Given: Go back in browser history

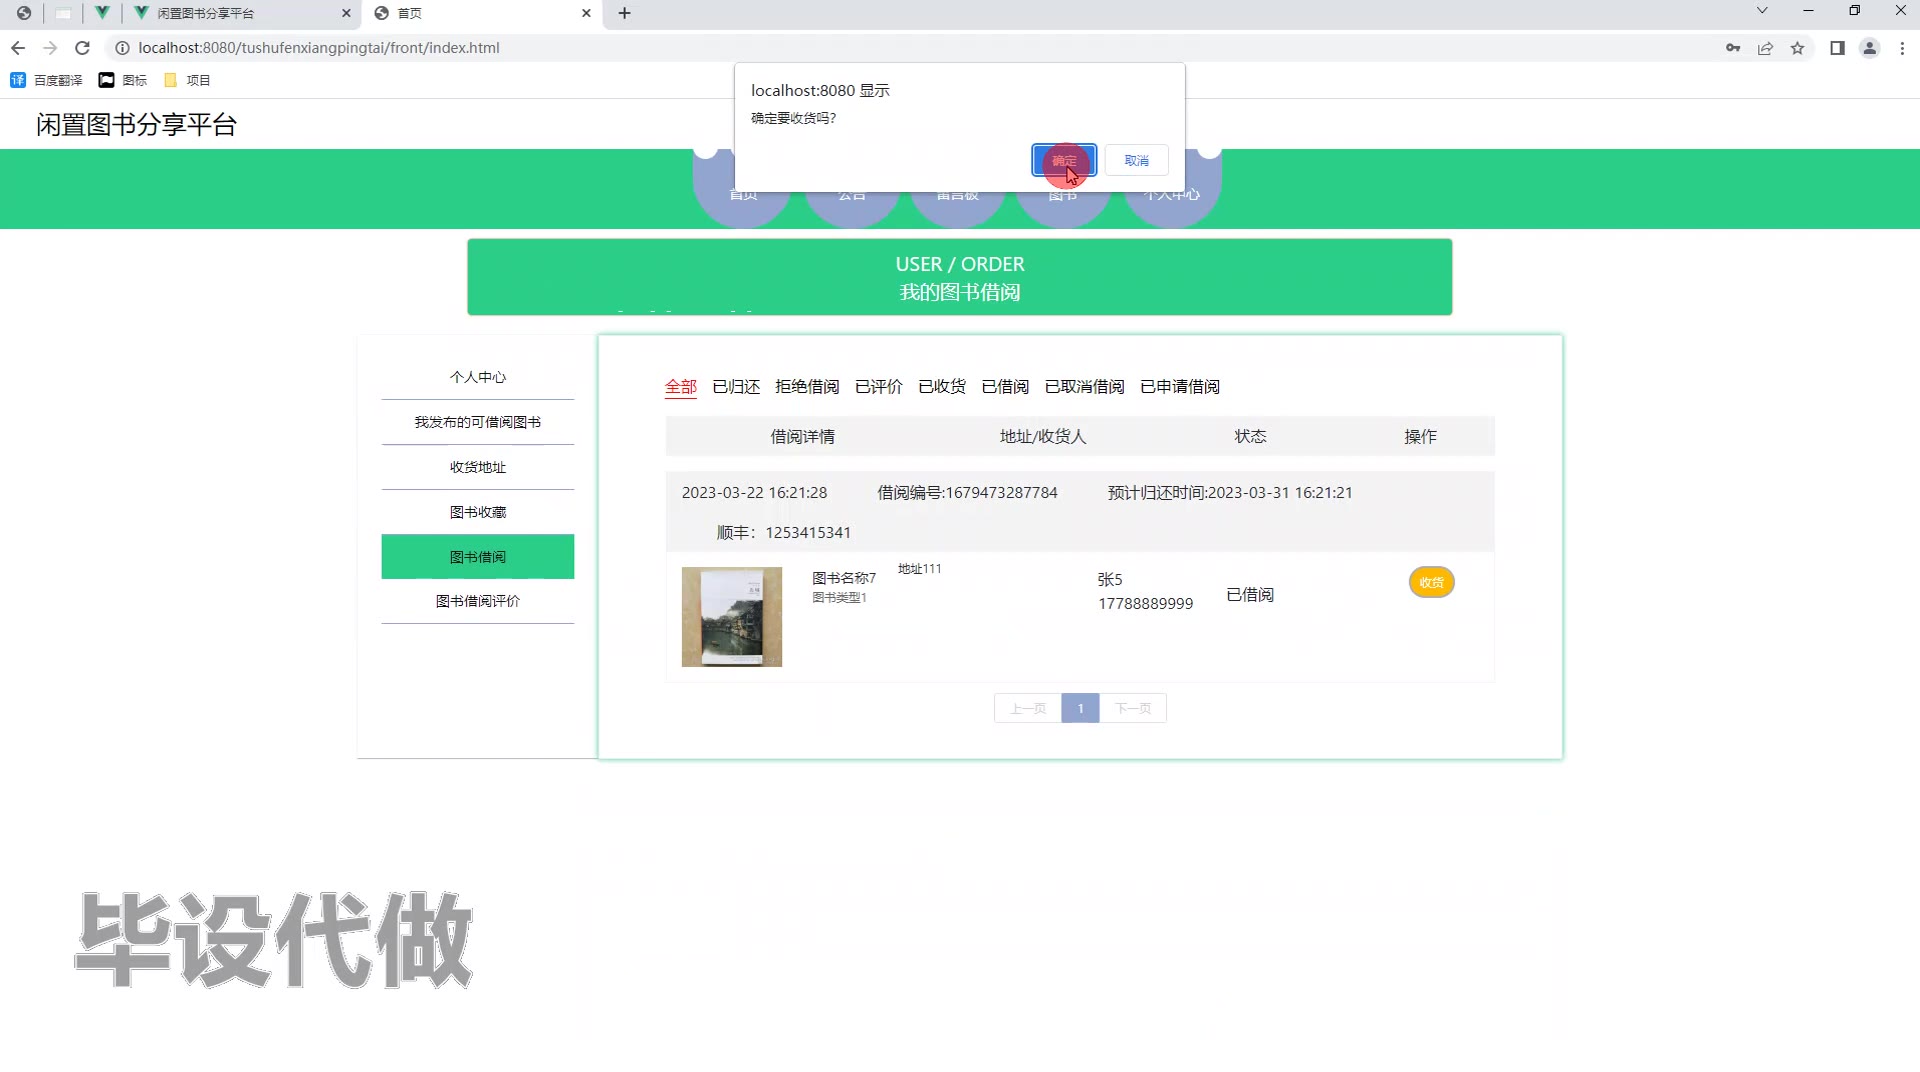Looking at the screenshot, I should pos(18,48).
